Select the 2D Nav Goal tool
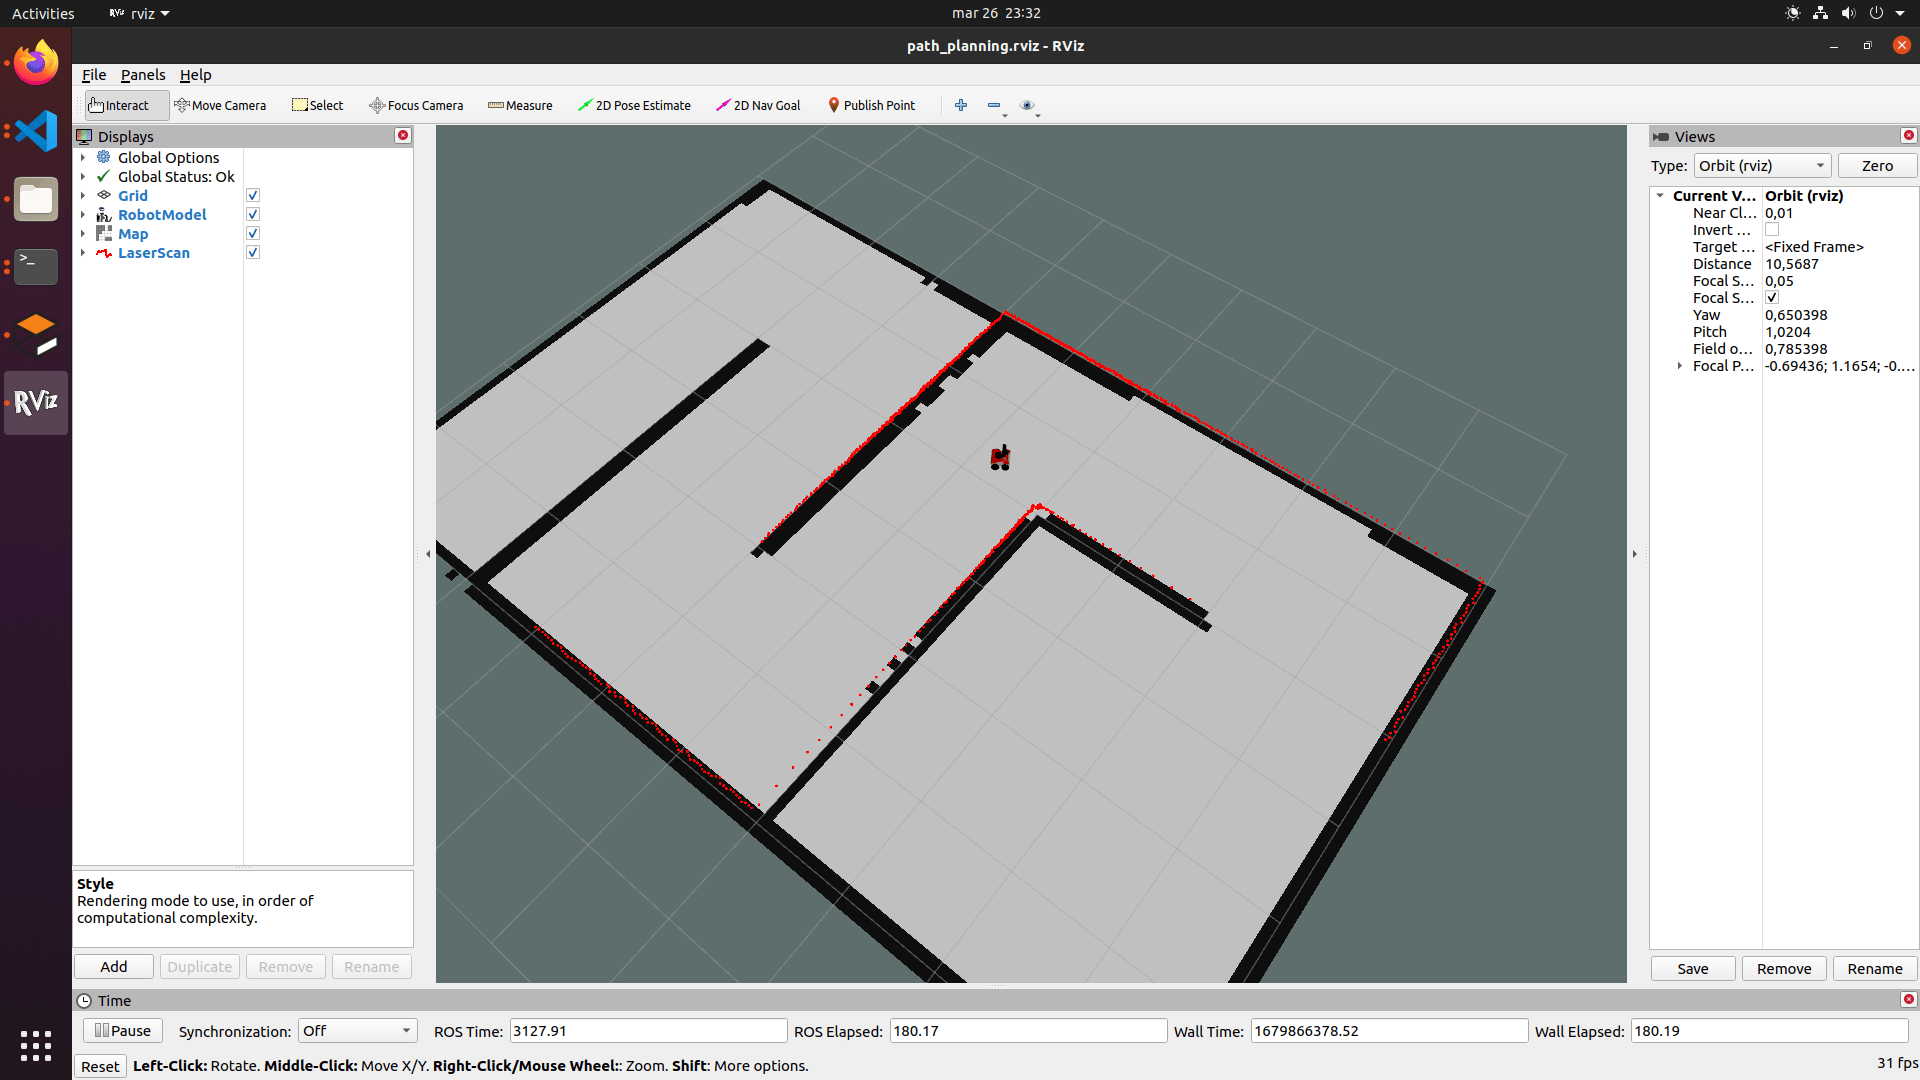 click(x=758, y=105)
